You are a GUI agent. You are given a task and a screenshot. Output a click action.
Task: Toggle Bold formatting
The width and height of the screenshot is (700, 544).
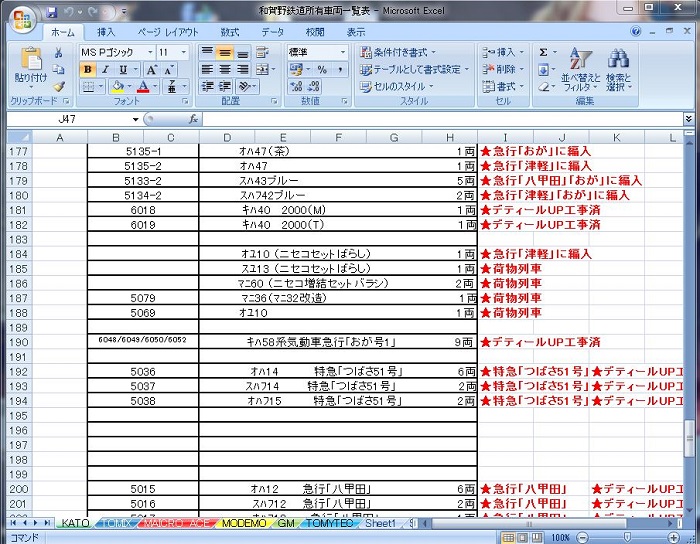tap(88, 70)
